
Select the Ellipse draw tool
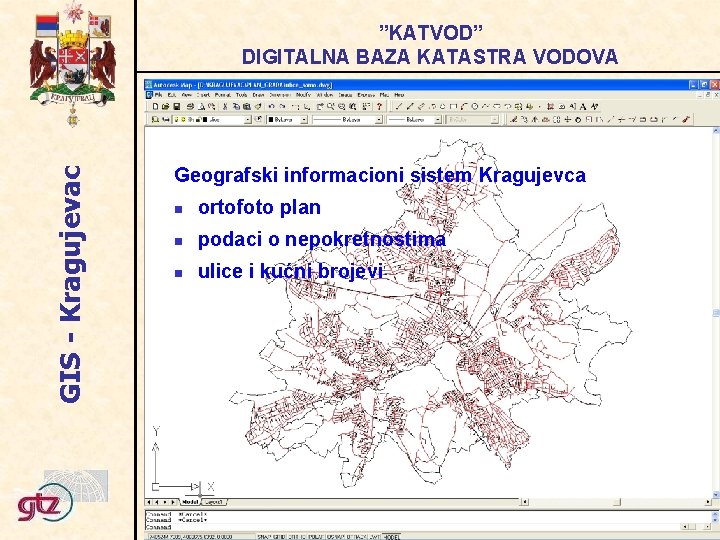tap(497, 107)
